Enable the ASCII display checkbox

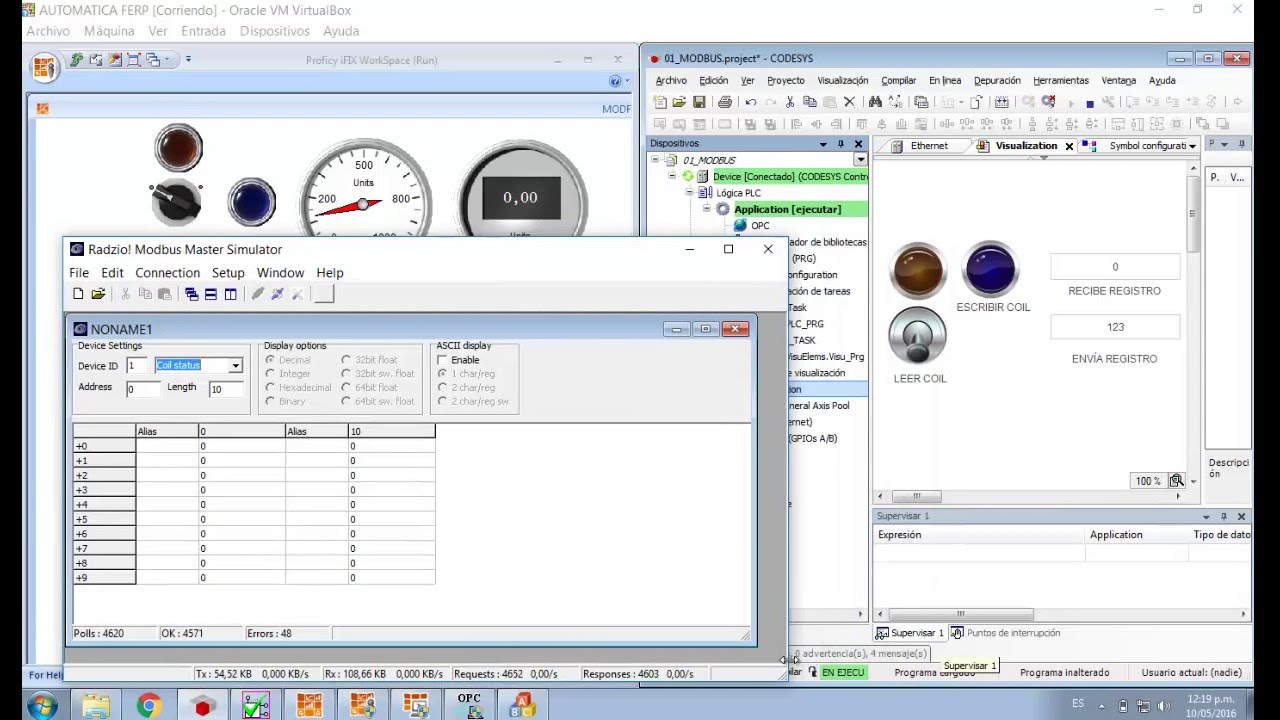coord(442,360)
